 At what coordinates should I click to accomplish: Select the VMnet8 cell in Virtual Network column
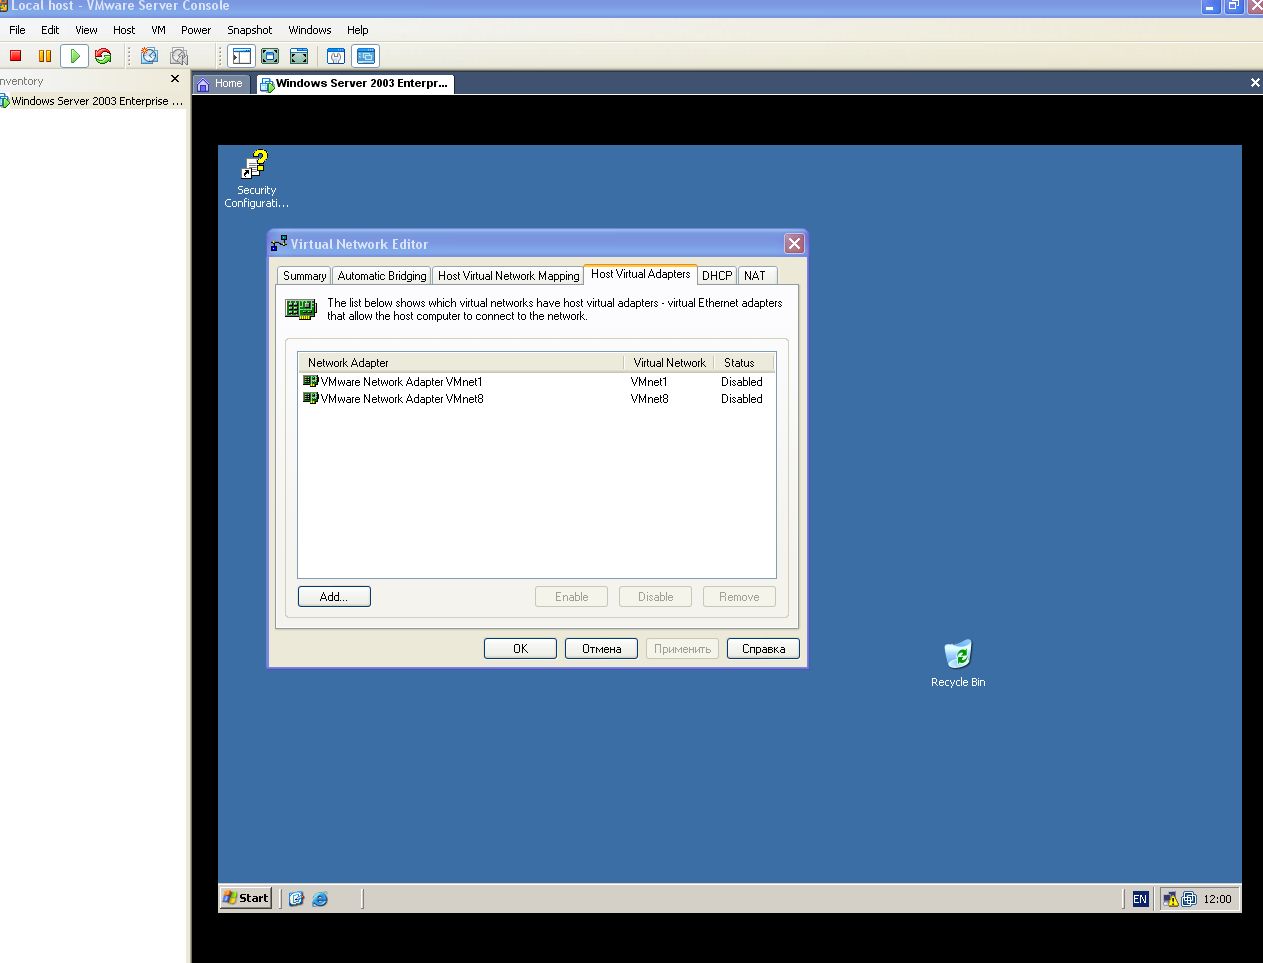click(x=650, y=399)
